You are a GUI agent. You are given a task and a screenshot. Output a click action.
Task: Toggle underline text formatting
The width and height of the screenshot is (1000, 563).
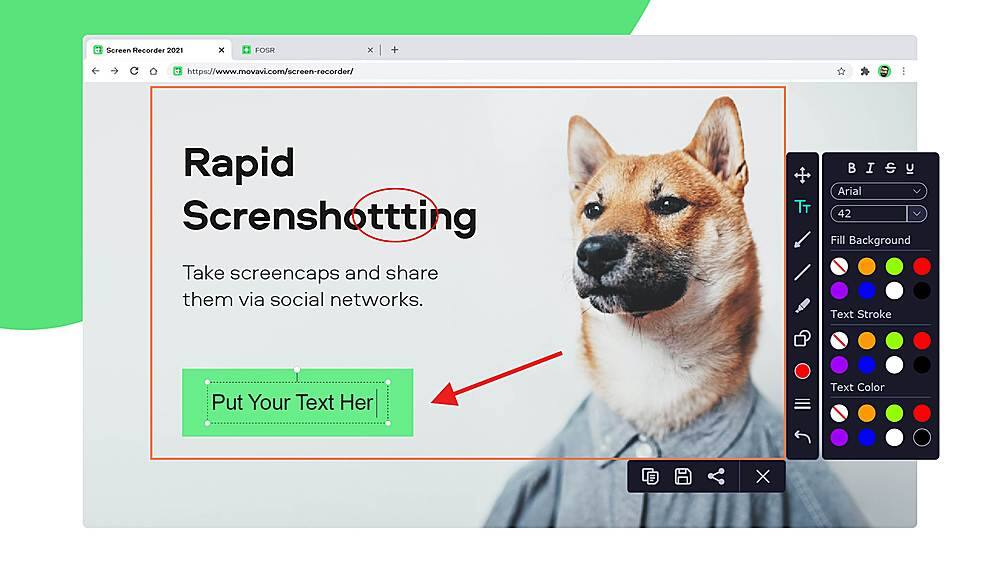910,168
